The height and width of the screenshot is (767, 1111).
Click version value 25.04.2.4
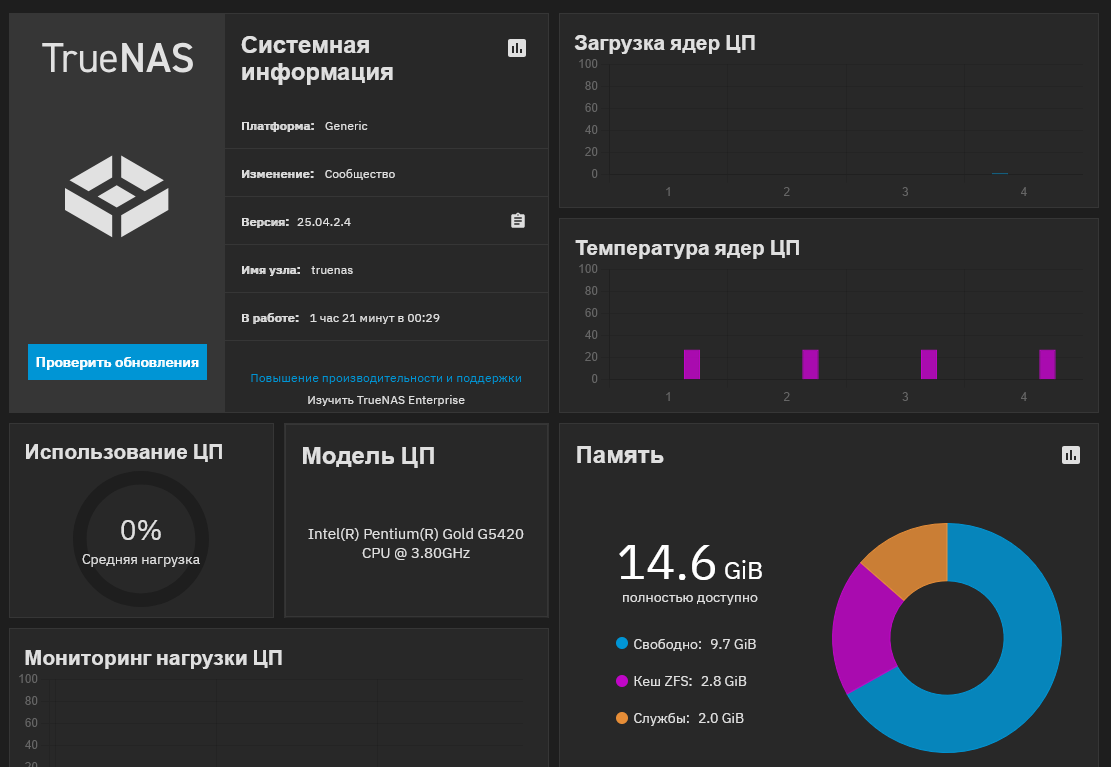tap(324, 222)
